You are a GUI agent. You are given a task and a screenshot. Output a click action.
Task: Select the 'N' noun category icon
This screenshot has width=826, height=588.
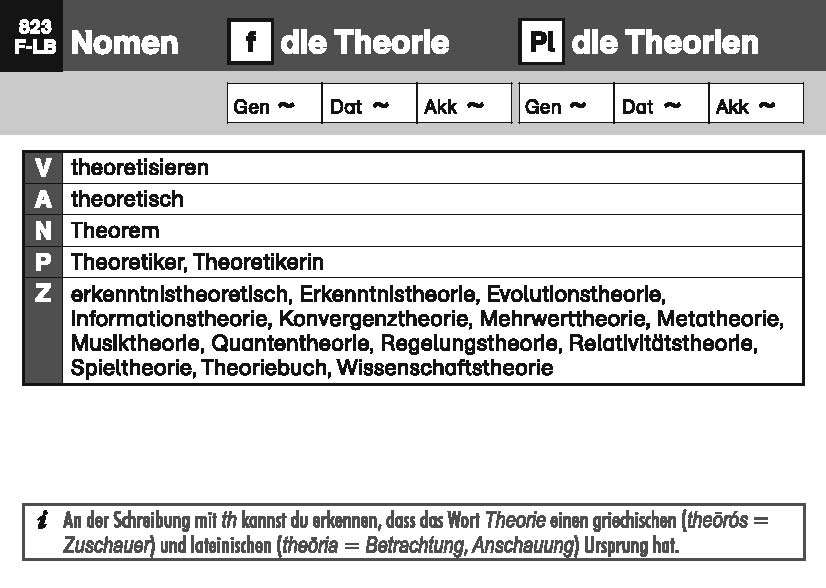[42, 231]
